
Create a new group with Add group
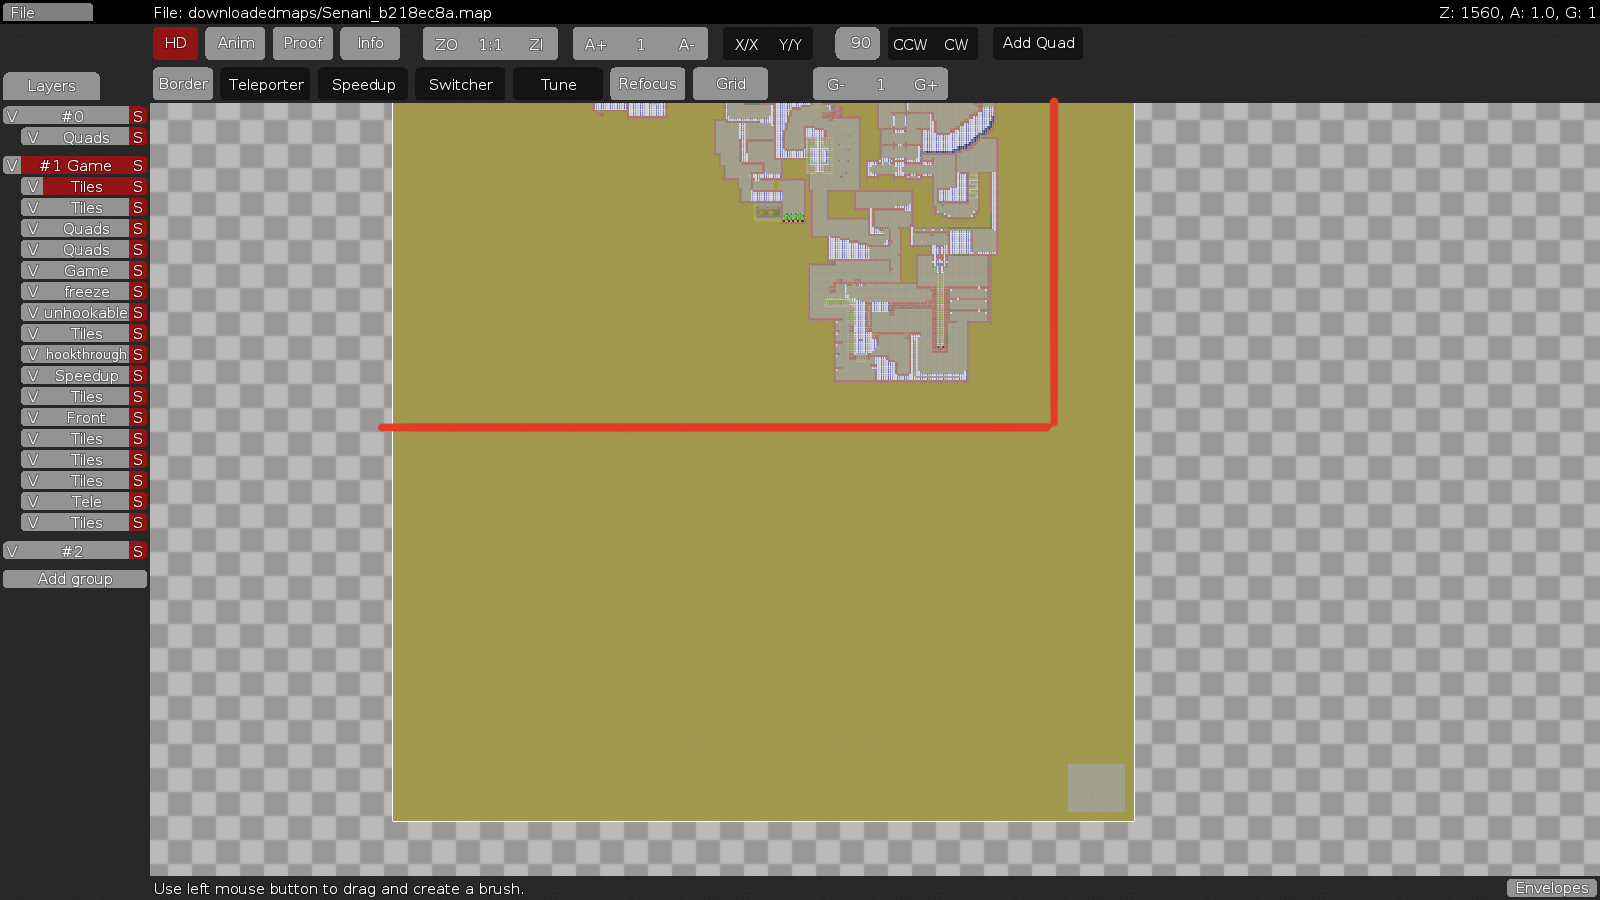(75, 578)
